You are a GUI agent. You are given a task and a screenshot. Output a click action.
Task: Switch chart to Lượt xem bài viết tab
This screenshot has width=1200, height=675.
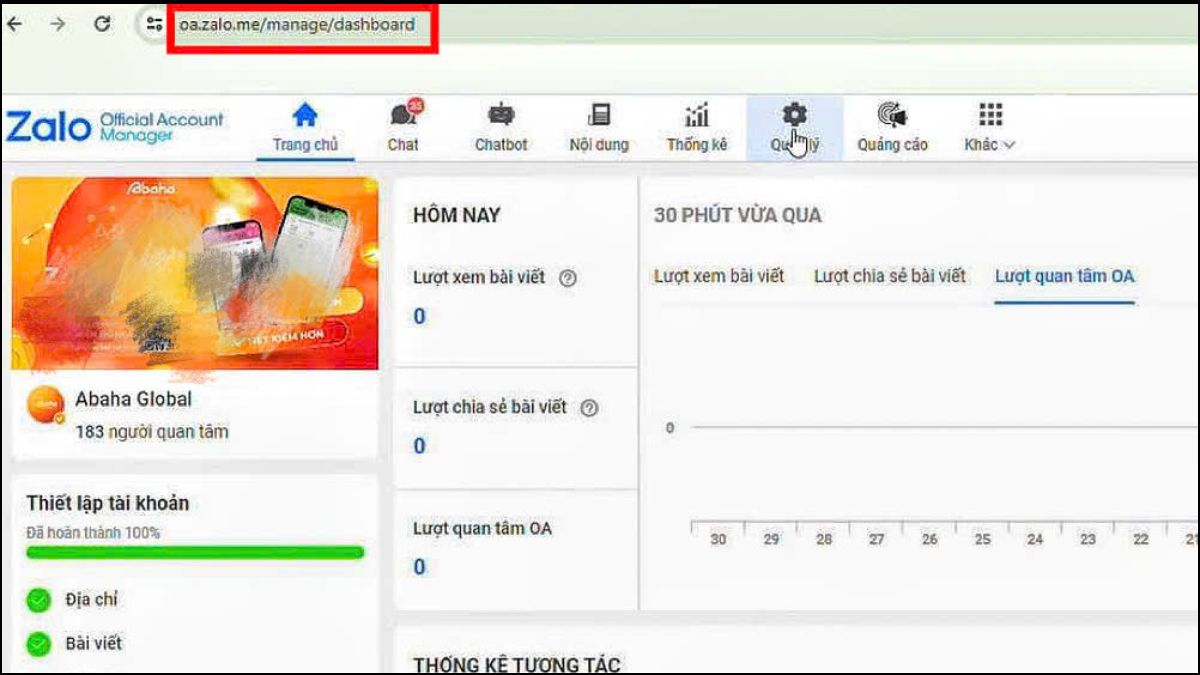[719, 276]
